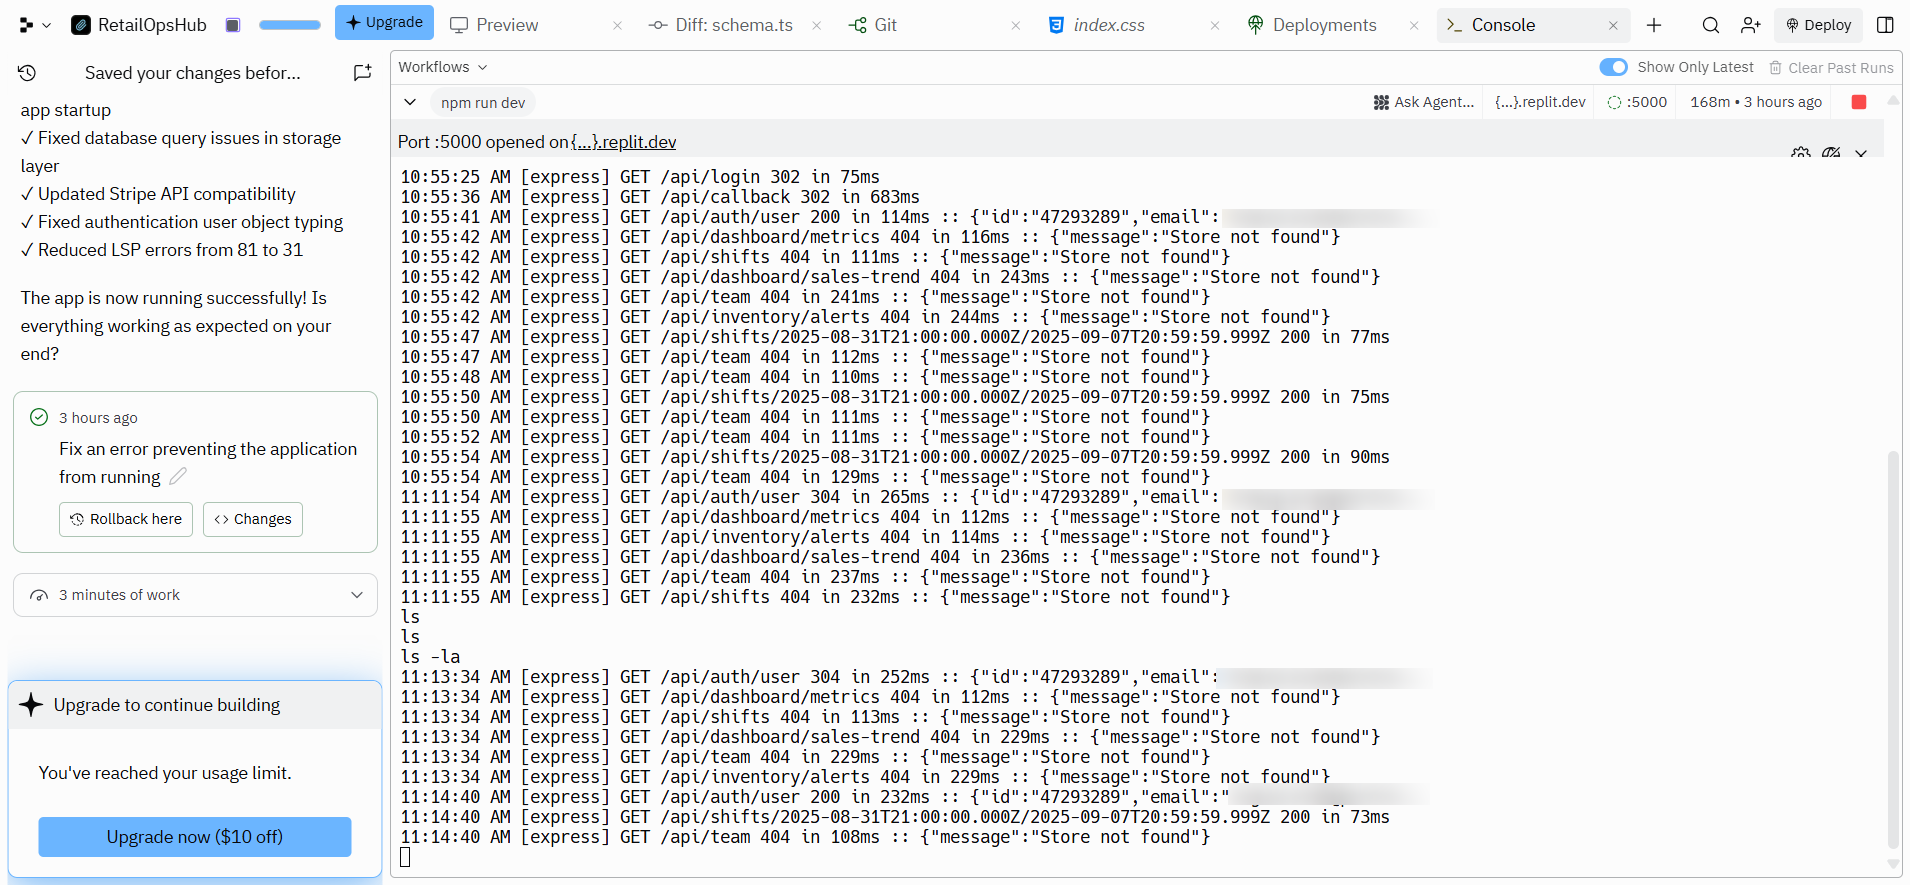Open dropdown chevron next to Replit logo
The height and width of the screenshot is (885, 1910).
point(46,25)
